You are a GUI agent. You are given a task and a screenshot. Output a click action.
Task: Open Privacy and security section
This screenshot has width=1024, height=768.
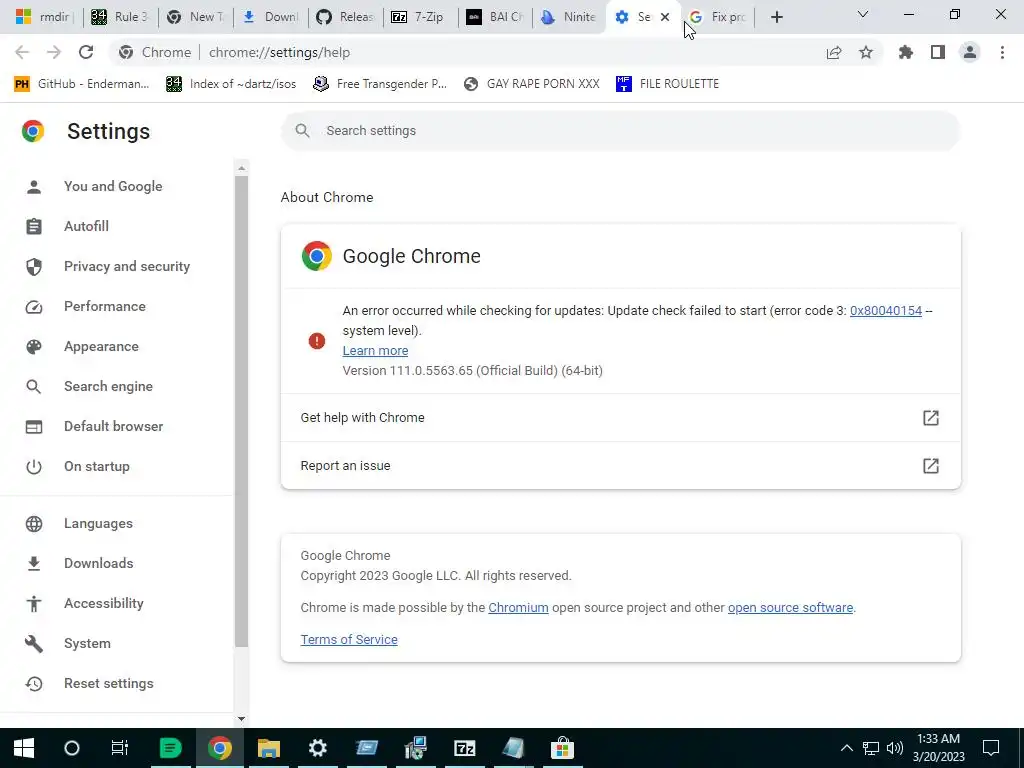[127, 266]
